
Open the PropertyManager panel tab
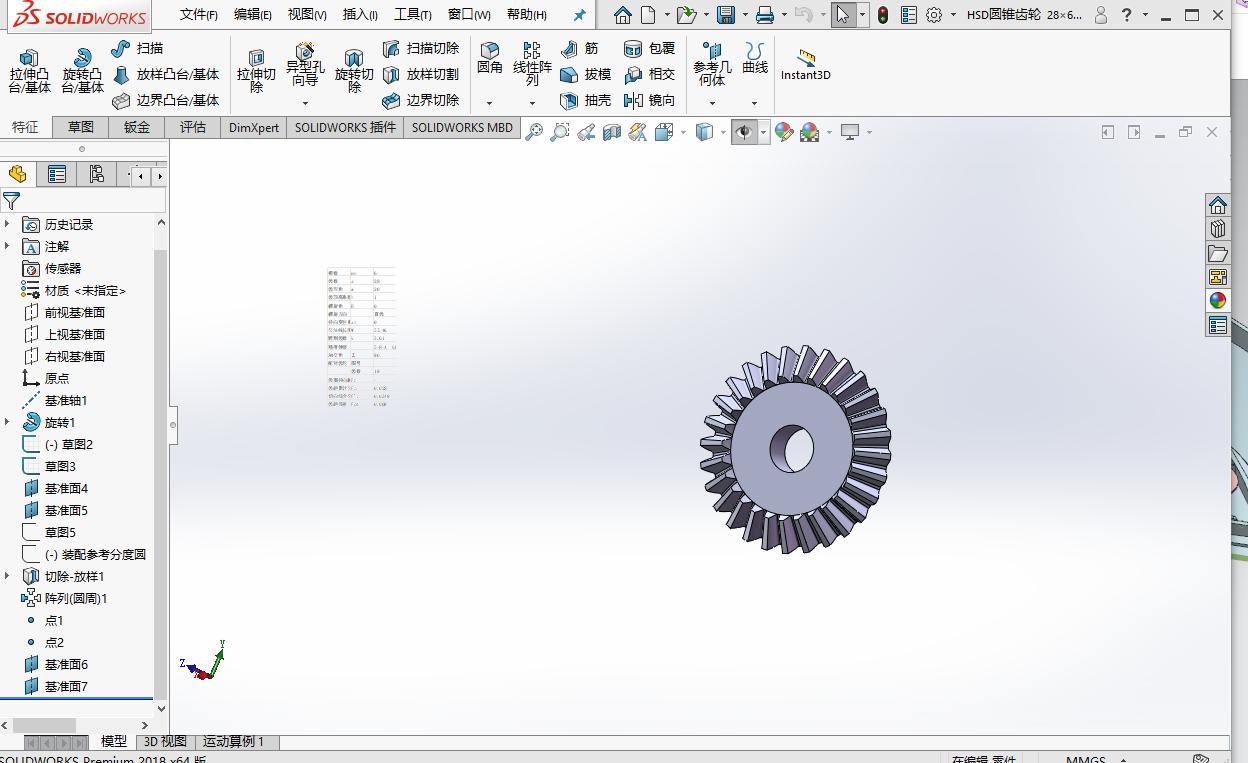57,175
